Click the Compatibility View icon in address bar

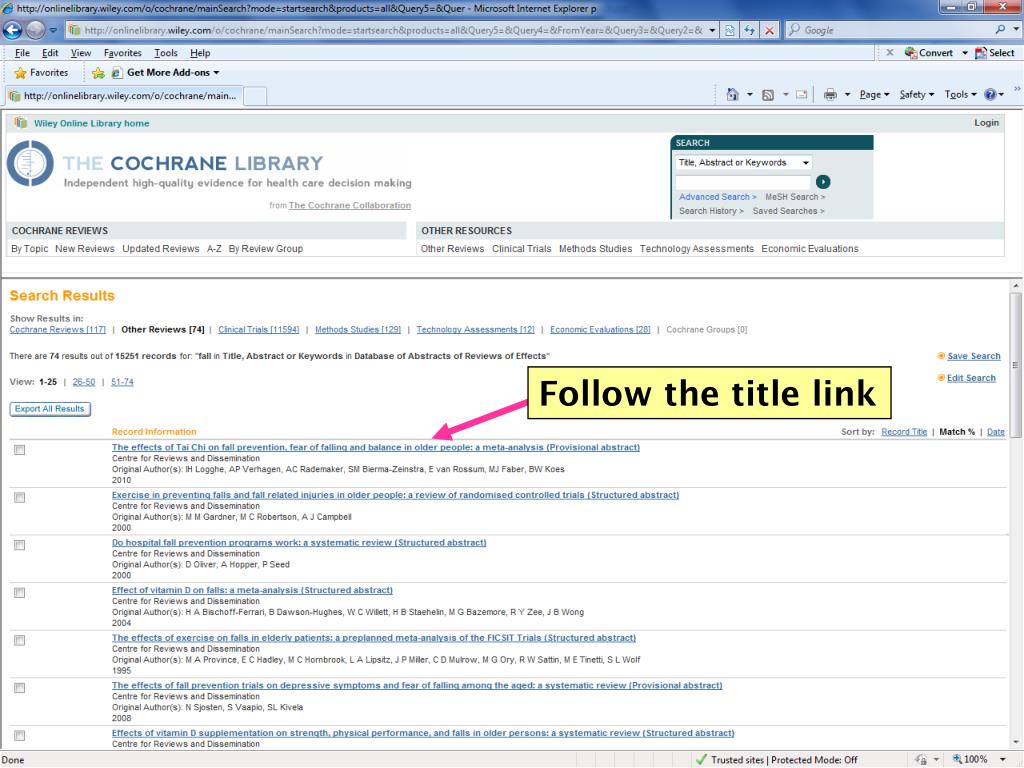point(729,30)
